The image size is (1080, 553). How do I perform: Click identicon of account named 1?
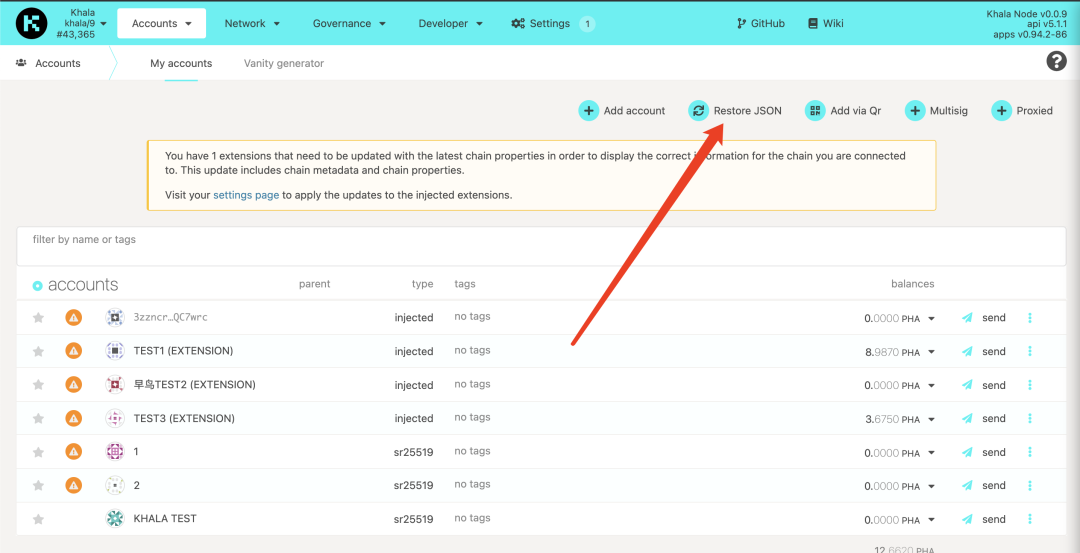click(115, 452)
